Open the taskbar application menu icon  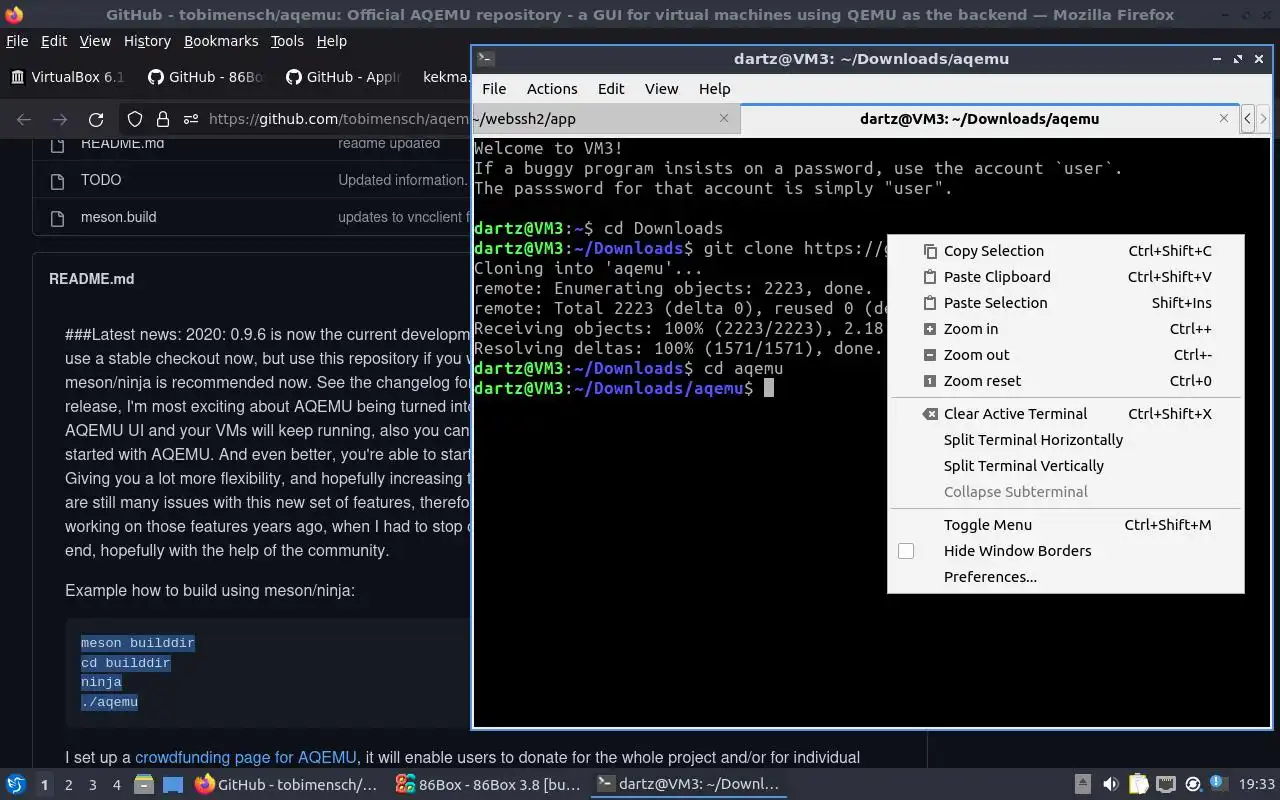coord(16,785)
